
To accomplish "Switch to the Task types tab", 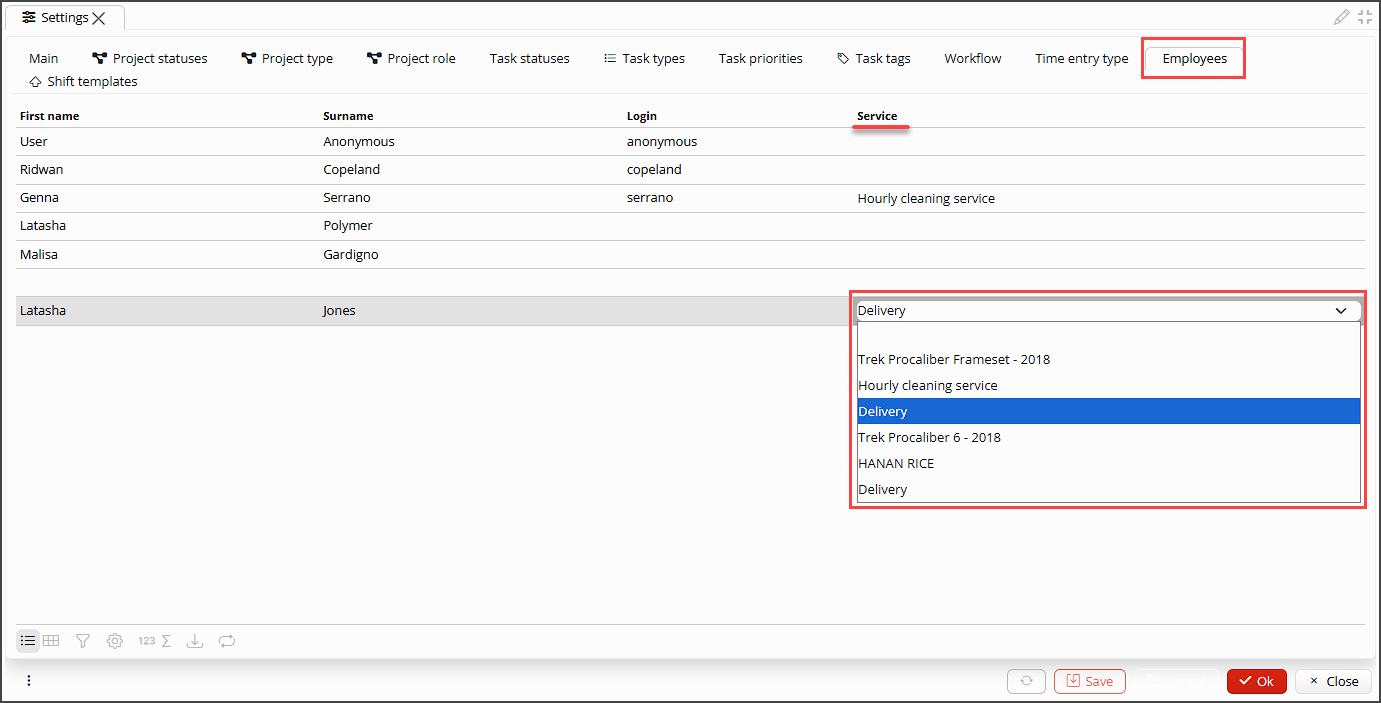I will point(644,59).
